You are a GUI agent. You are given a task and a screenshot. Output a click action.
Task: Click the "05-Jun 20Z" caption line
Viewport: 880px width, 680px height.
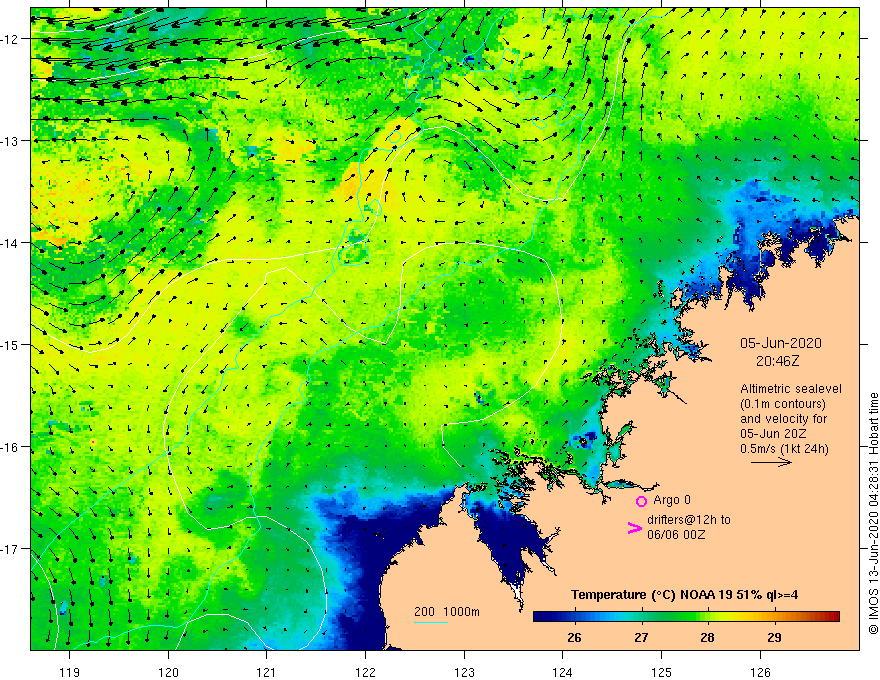pos(773,434)
